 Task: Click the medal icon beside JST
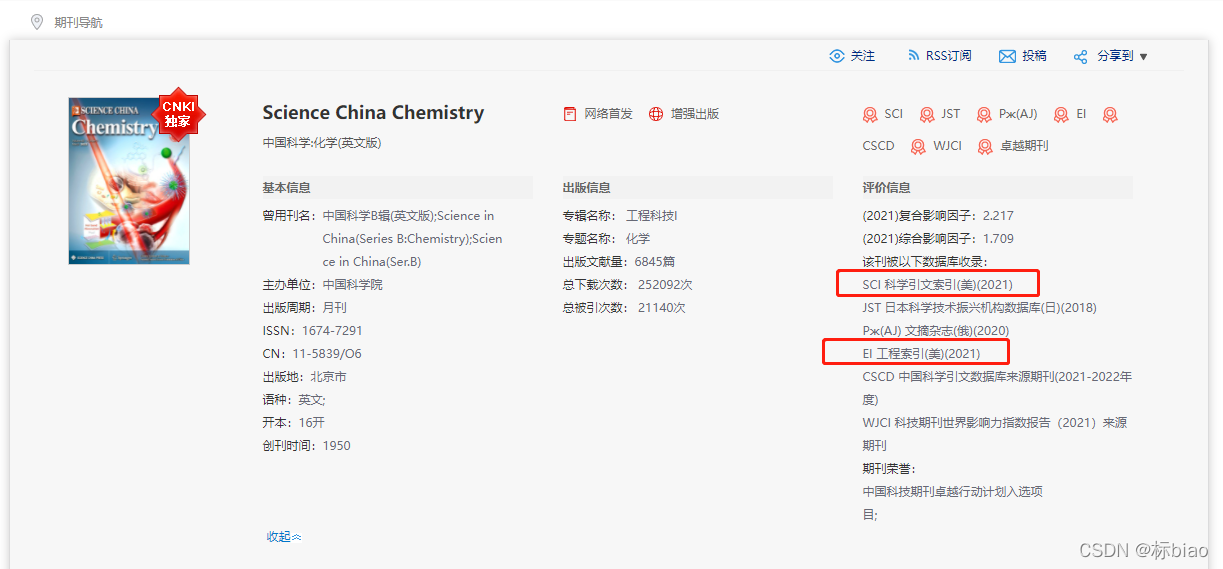tap(927, 115)
